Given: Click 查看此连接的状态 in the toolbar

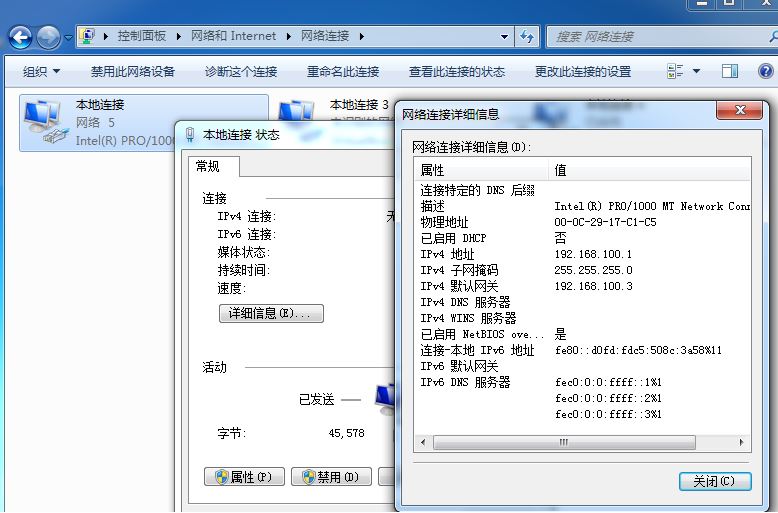Looking at the screenshot, I should tap(456, 71).
